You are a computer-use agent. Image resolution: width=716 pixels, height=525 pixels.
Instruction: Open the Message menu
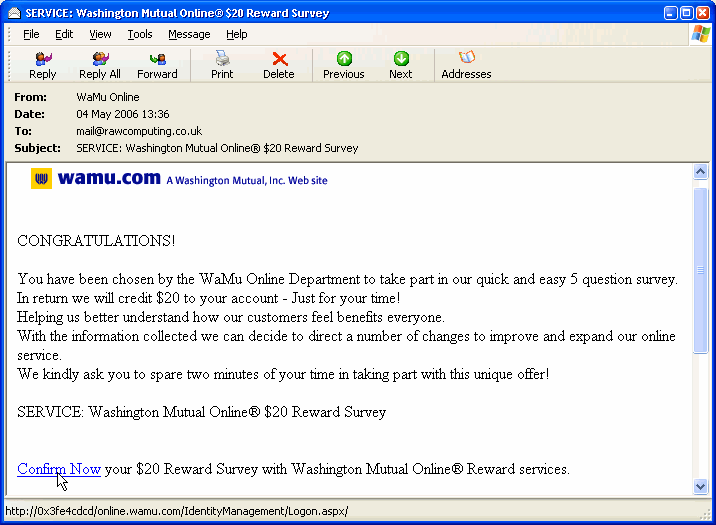tap(189, 34)
